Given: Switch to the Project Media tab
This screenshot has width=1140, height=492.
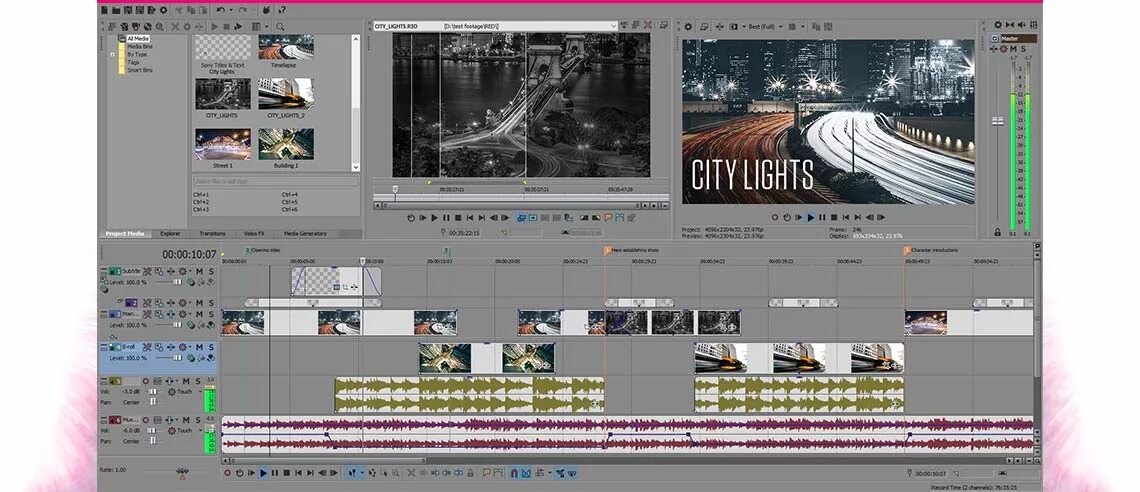Looking at the screenshot, I should [x=124, y=234].
